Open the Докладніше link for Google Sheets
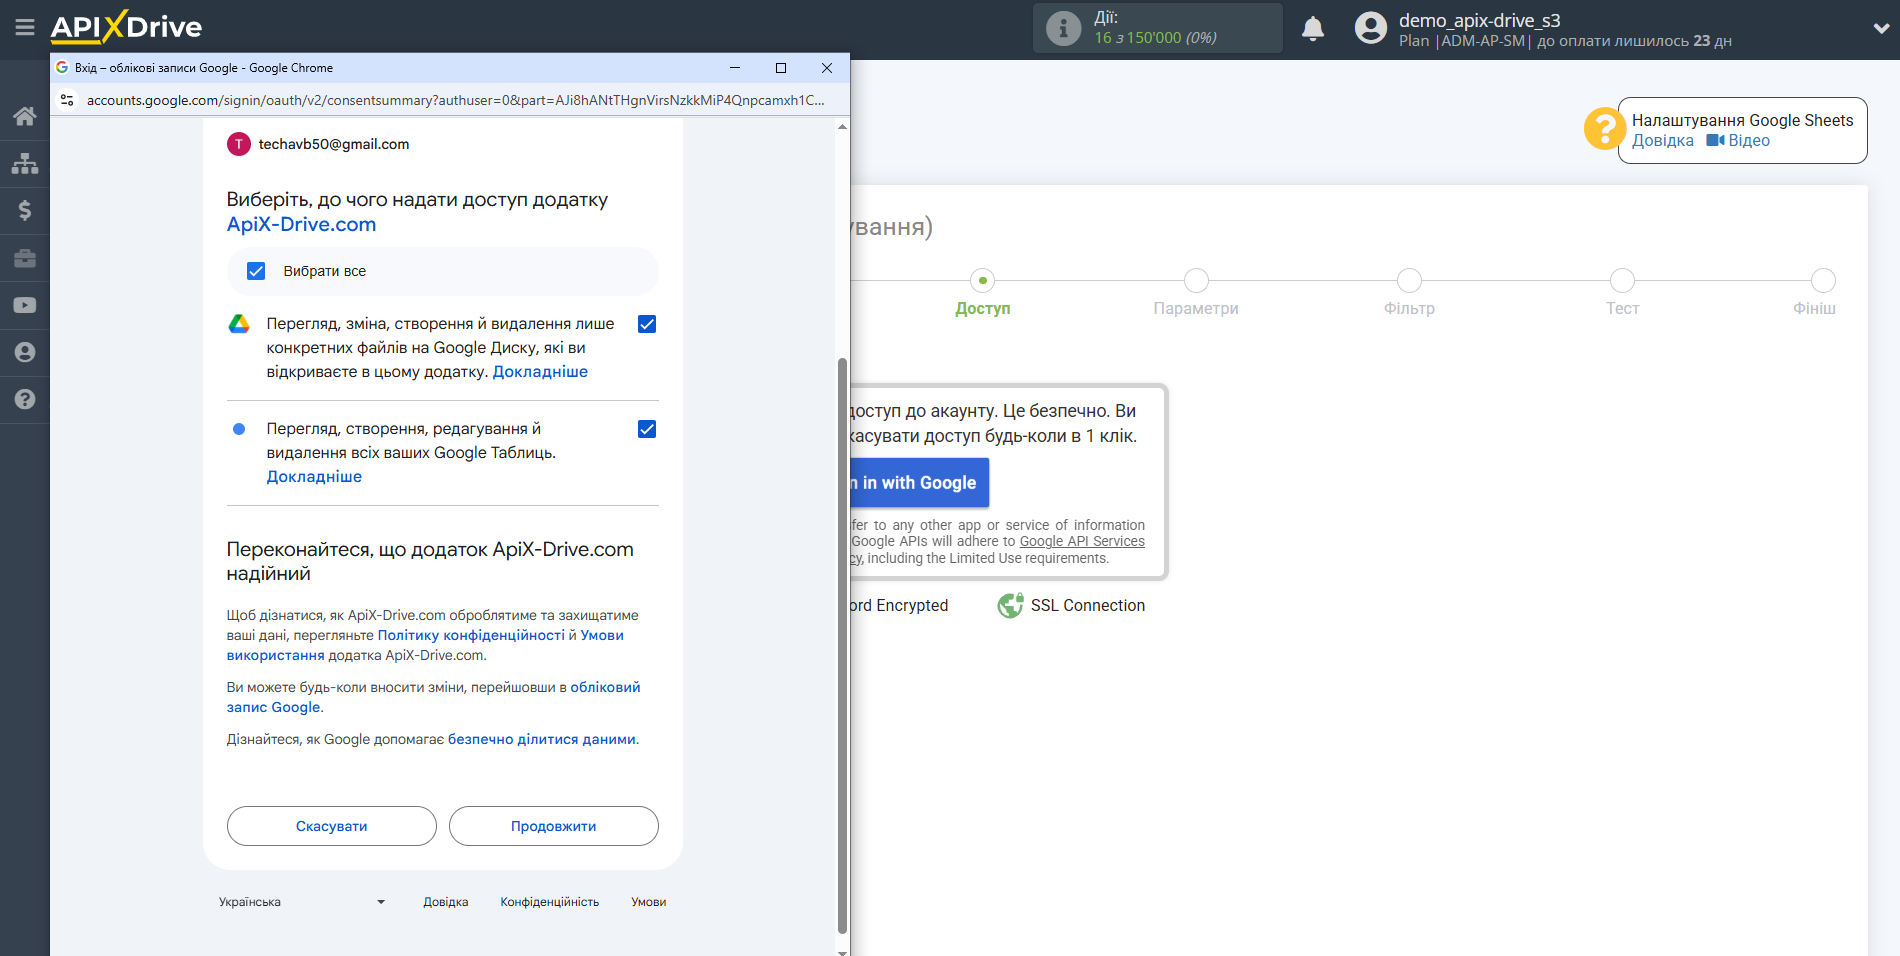The width and height of the screenshot is (1900, 956). pyautogui.click(x=314, y=477)
